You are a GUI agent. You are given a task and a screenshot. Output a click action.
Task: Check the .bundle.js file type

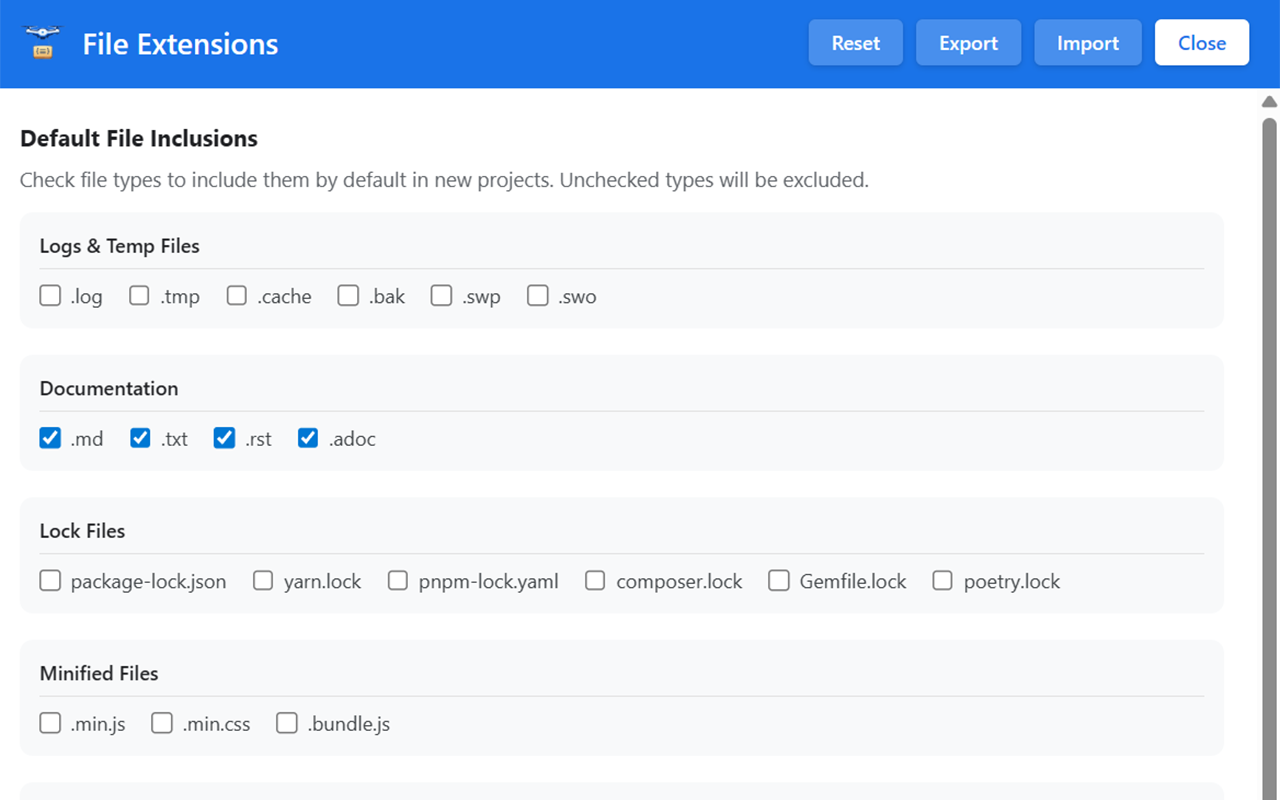click(x=287, y=722)
